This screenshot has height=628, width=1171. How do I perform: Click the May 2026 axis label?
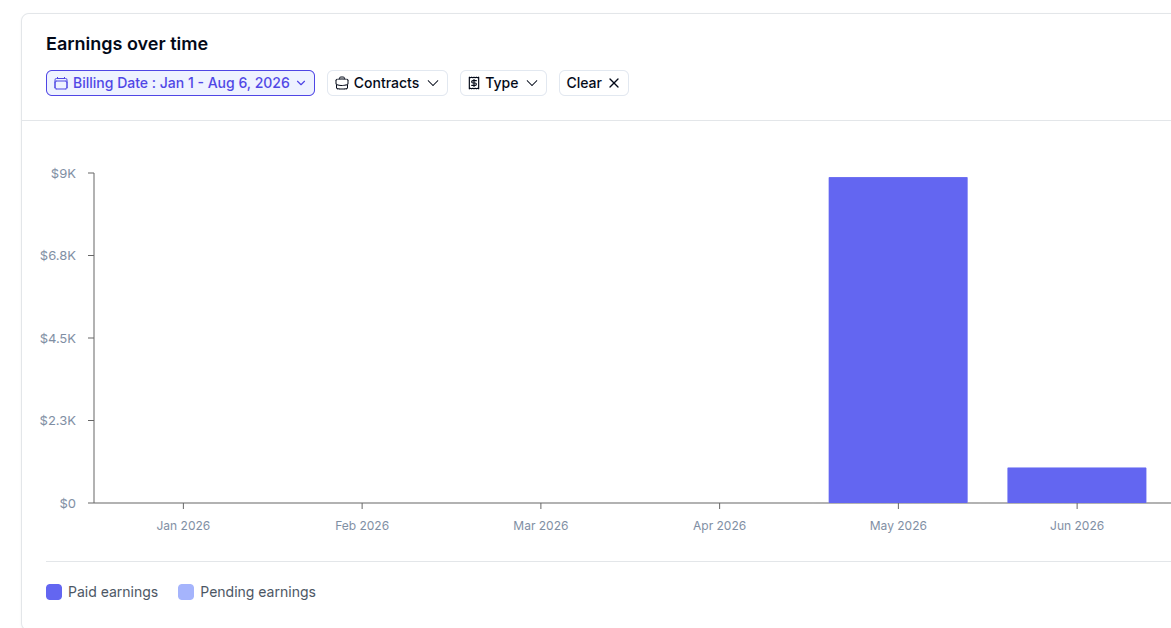pyautogui.click(x=898, y=526)
